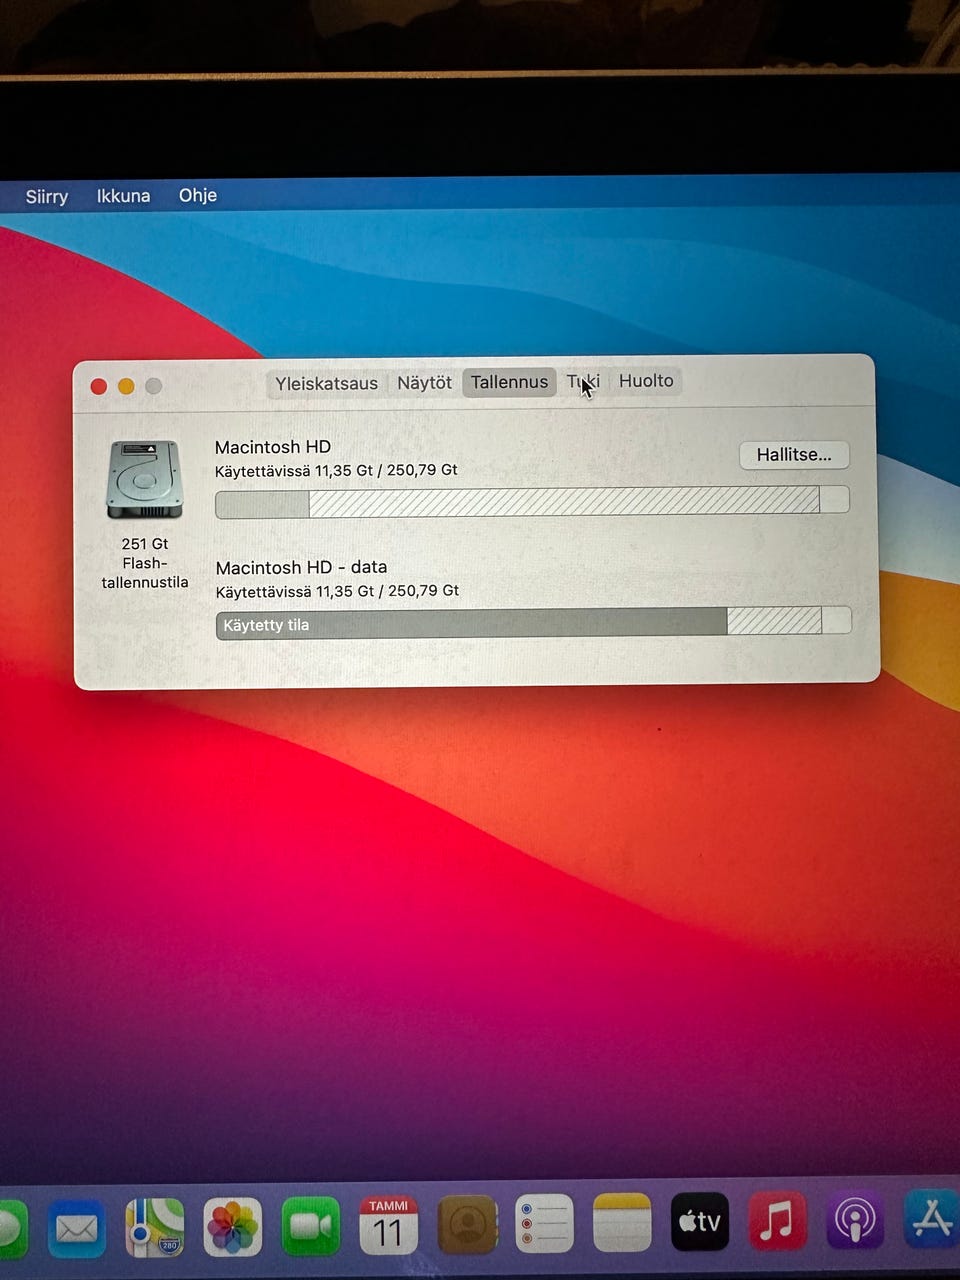Open the Ikkuna menu
This screenshot has height=1280, width=960.
click(x=123, y=195)
